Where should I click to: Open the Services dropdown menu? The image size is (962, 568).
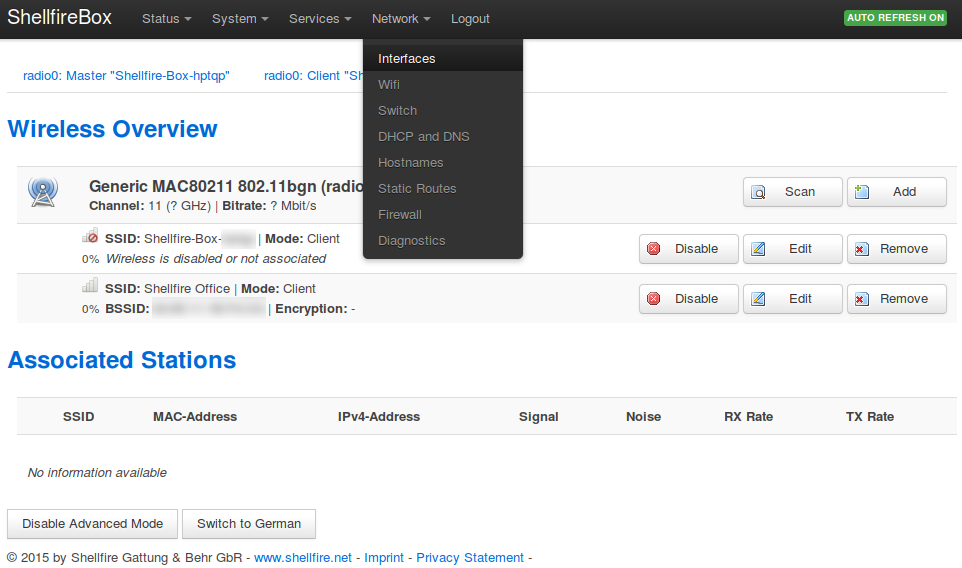[320, 18]
